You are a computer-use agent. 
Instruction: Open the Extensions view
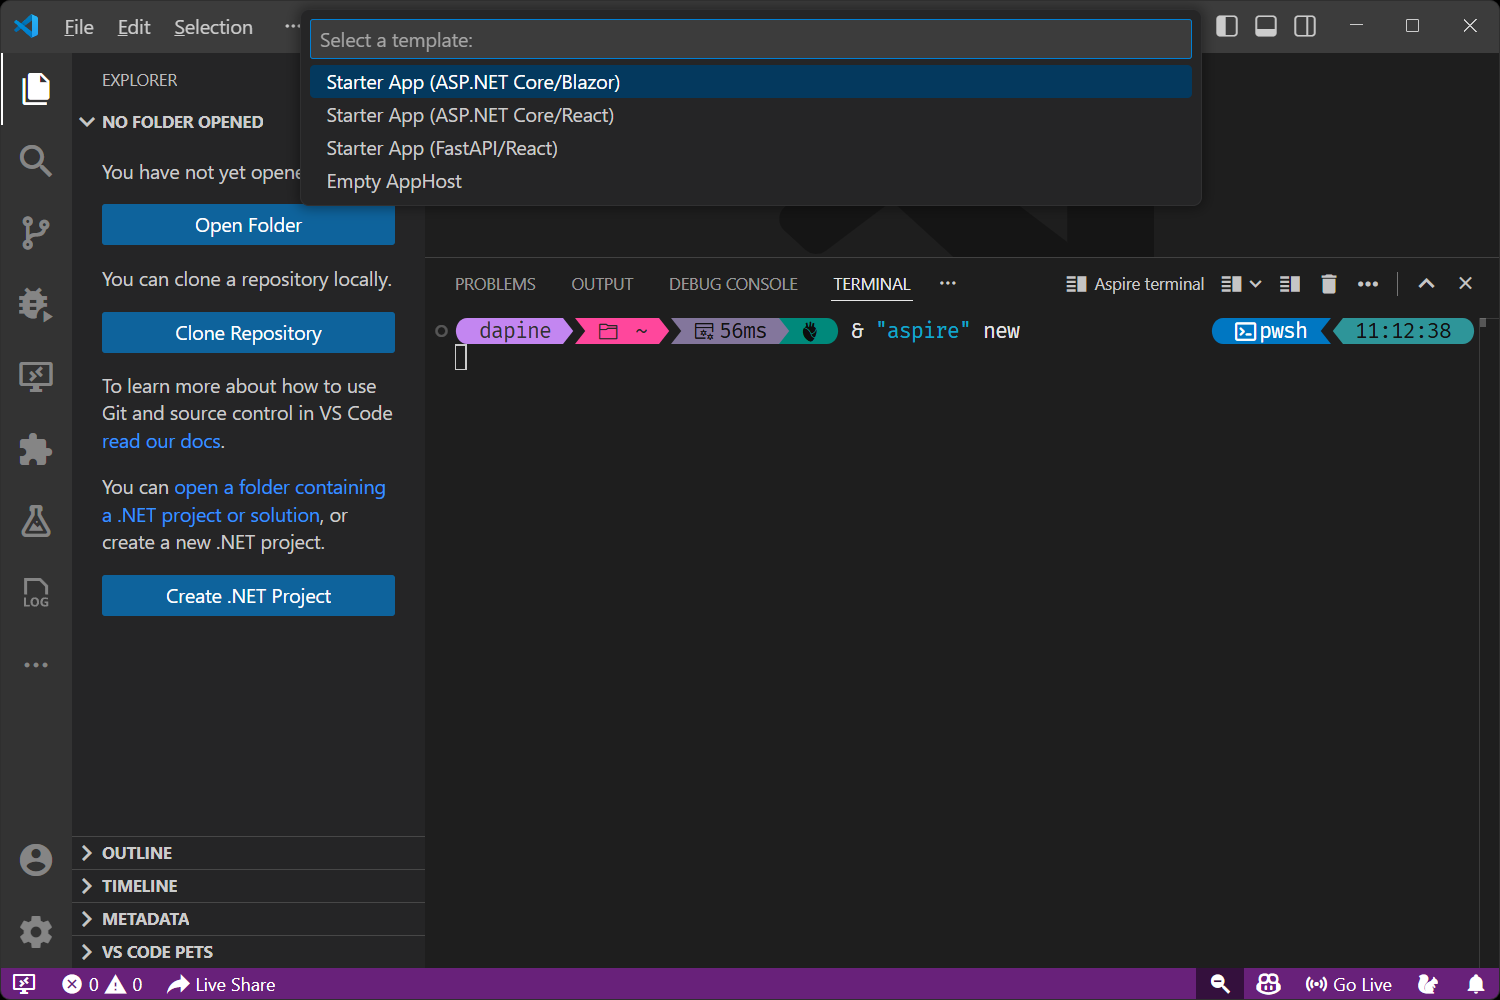[x=36, y=449]
